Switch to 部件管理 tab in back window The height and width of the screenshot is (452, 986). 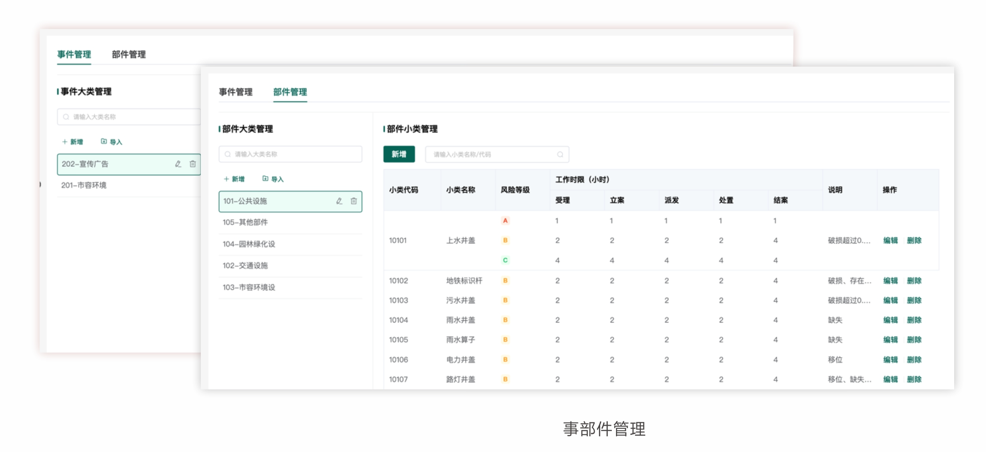coord(129,55)
